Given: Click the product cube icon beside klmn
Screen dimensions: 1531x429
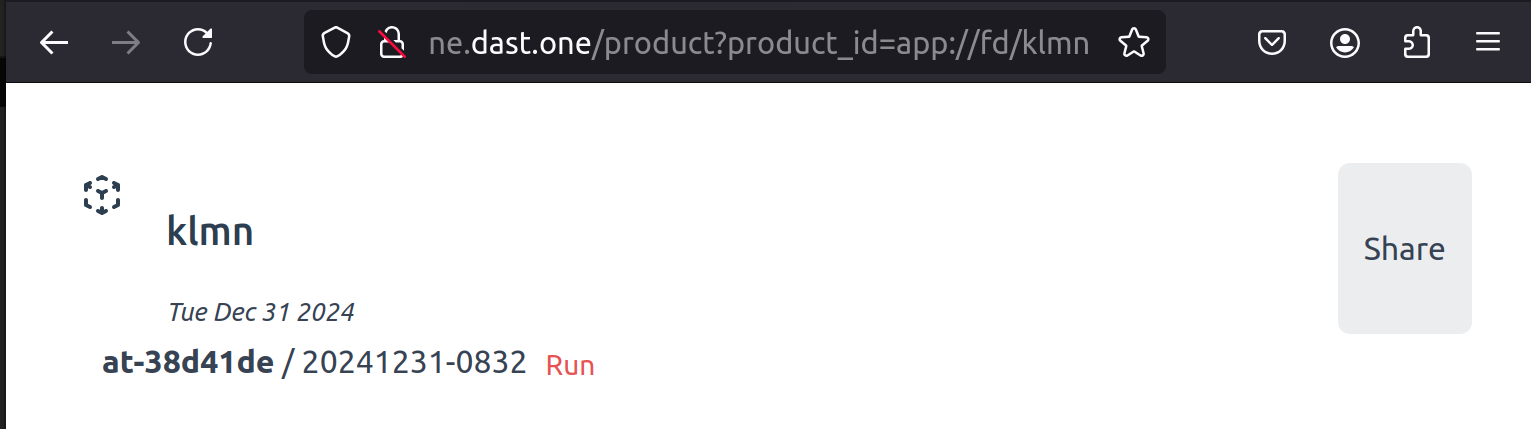Looking at the screenshot, I should pyautogui.click(x=101, y=195).
